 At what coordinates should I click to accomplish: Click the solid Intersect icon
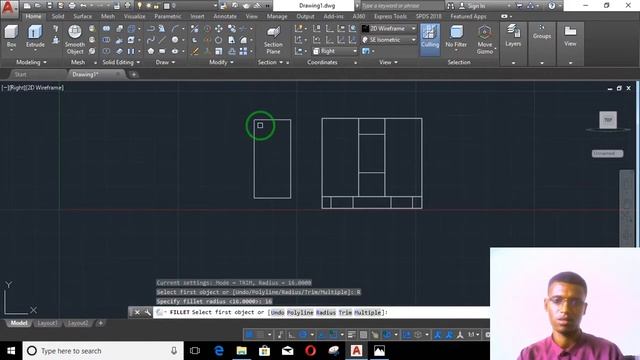coord(106,51)
